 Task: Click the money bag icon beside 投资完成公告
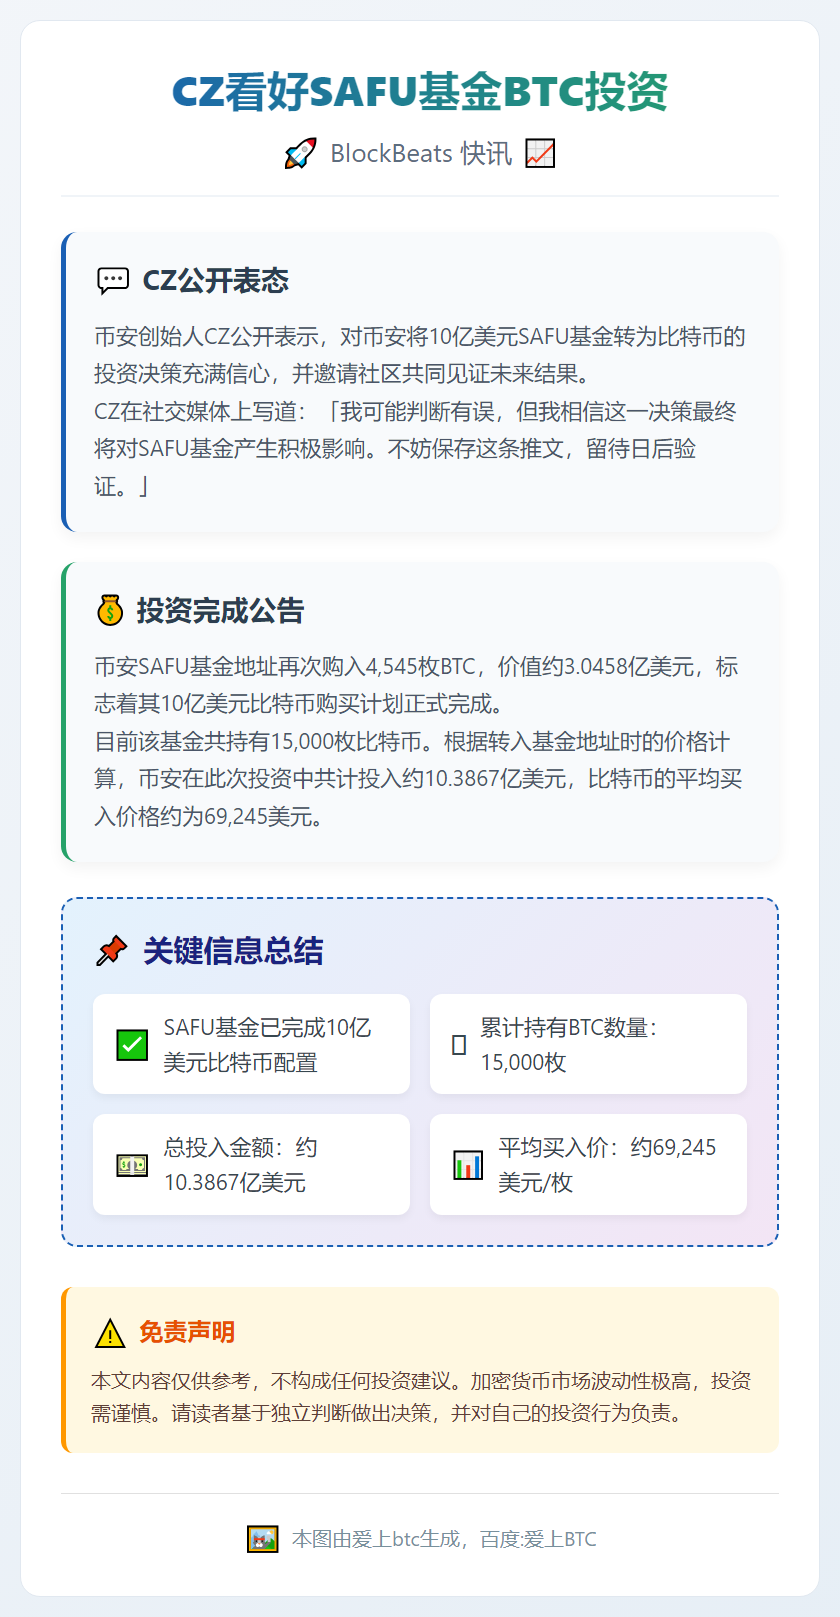(x=110, y=610)
